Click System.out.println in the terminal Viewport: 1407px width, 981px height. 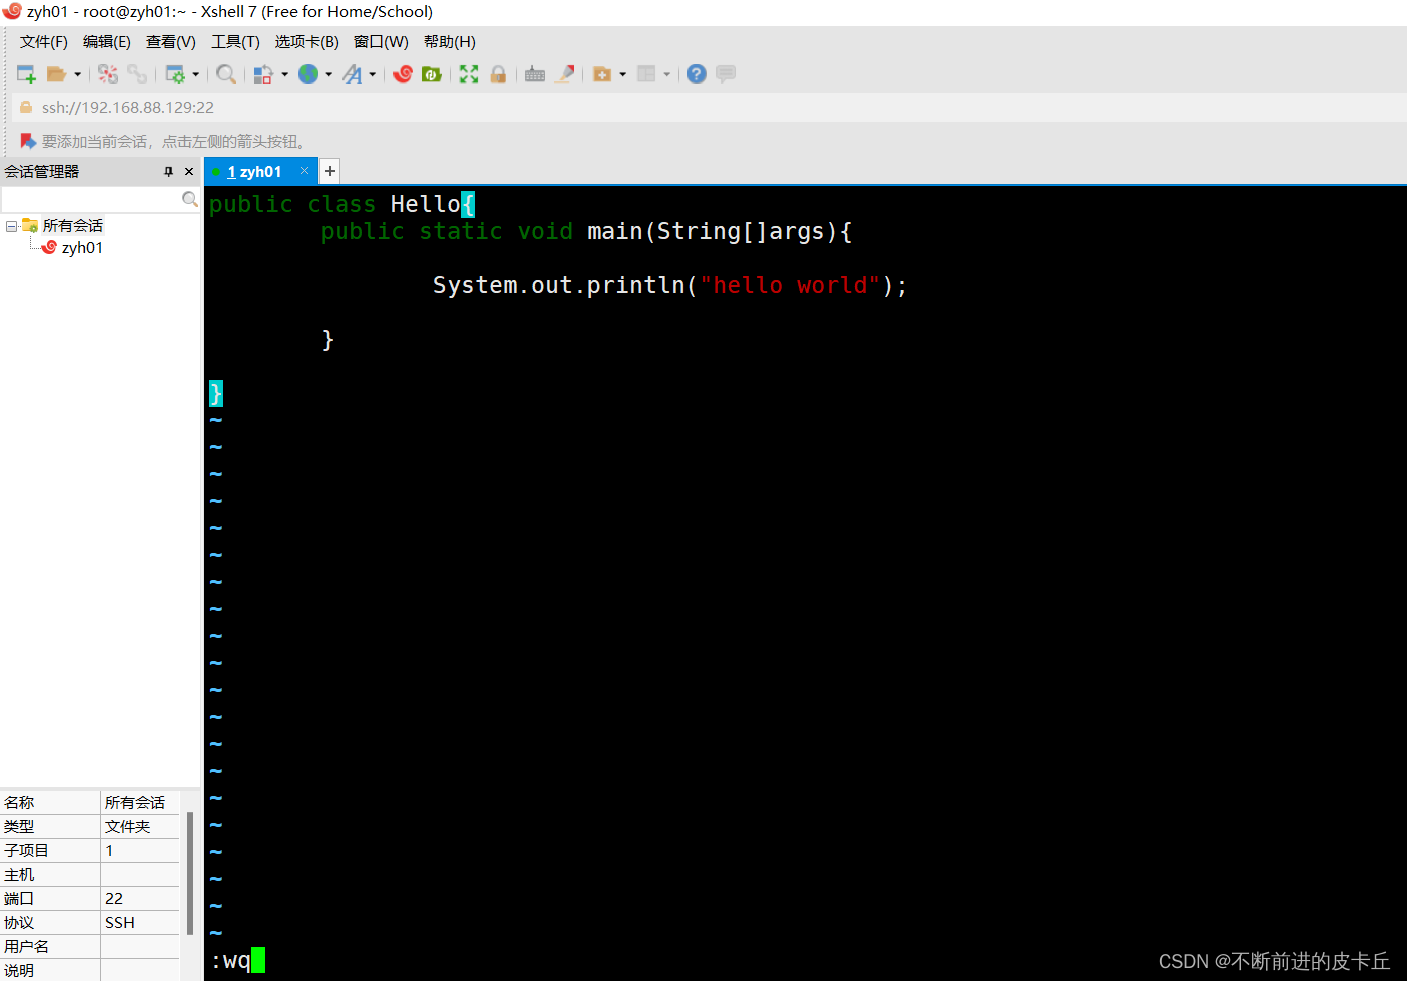[559, 286]
